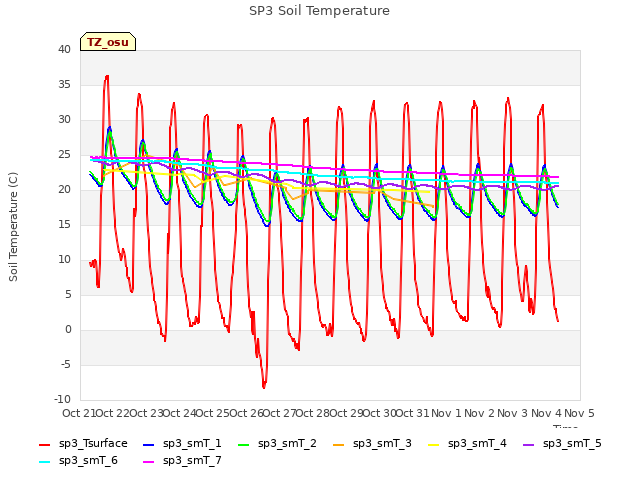Click the Oct 26 x-axis tick label
This screenshot has height=480, width=640.
pos(246,413)
